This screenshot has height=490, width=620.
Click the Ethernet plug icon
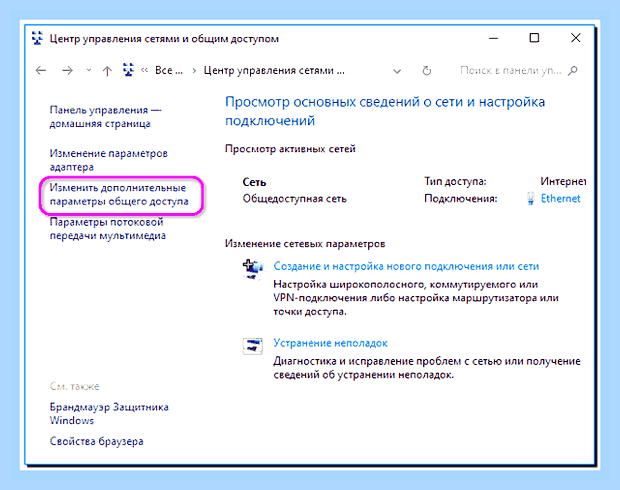tap(531, 198)
